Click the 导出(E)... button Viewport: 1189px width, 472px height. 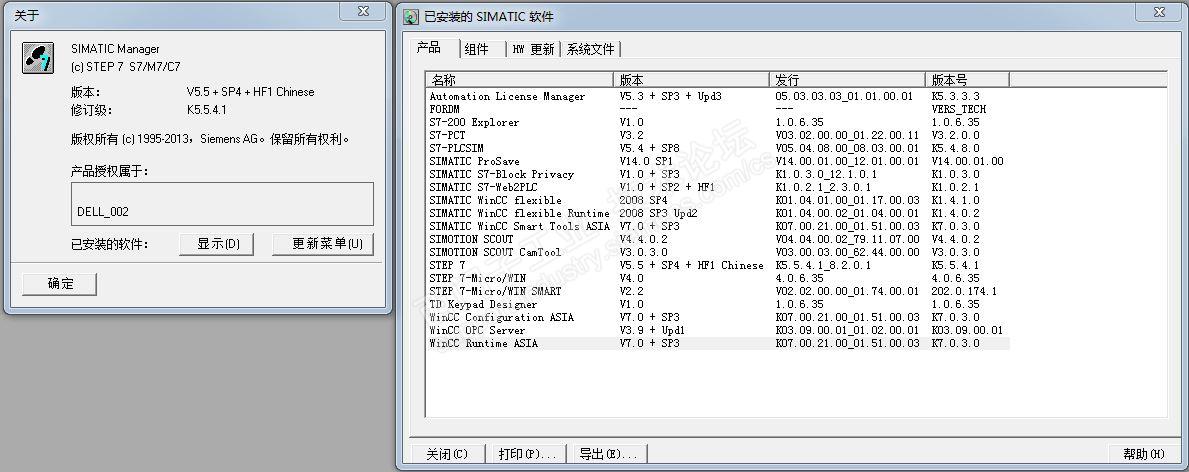(x=608, y=454)
